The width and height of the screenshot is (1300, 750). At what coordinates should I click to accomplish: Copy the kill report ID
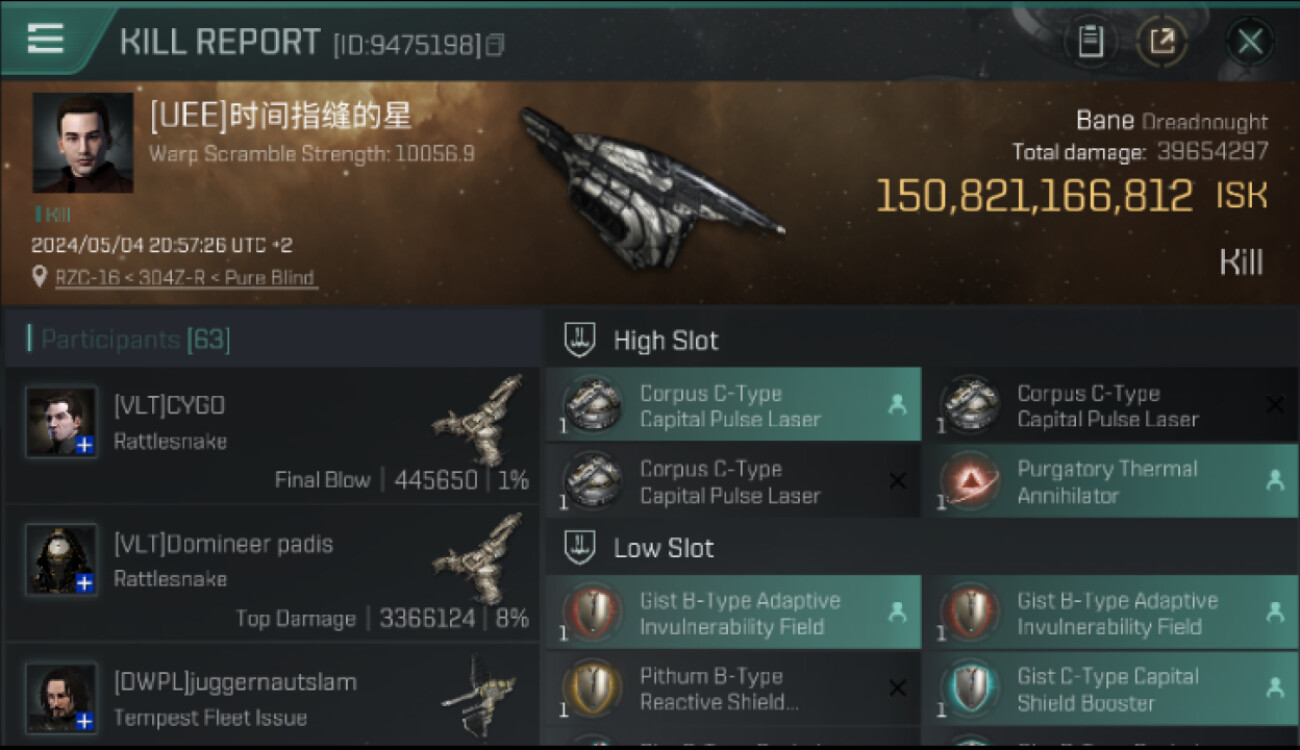pyautogui.click(x=495, y=45)
